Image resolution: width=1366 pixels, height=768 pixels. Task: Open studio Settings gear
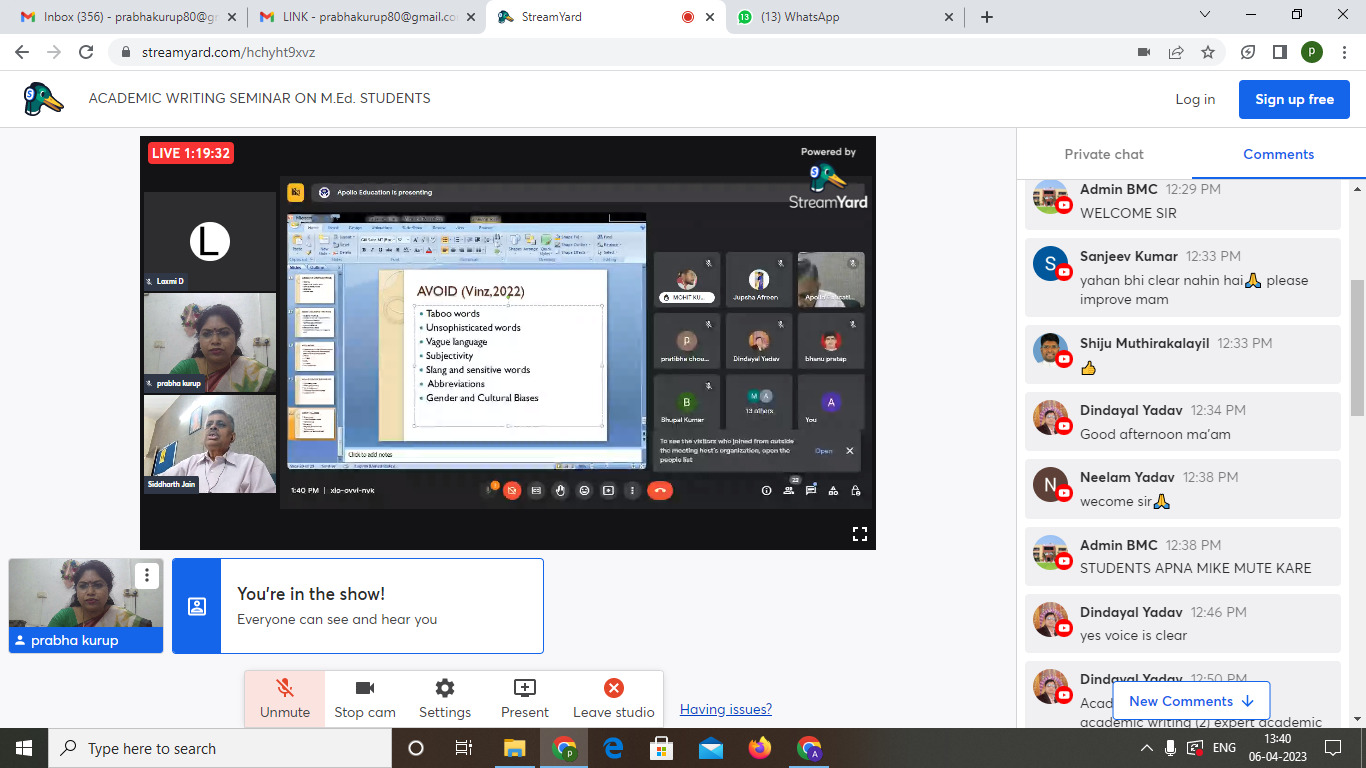click(445, 698)
